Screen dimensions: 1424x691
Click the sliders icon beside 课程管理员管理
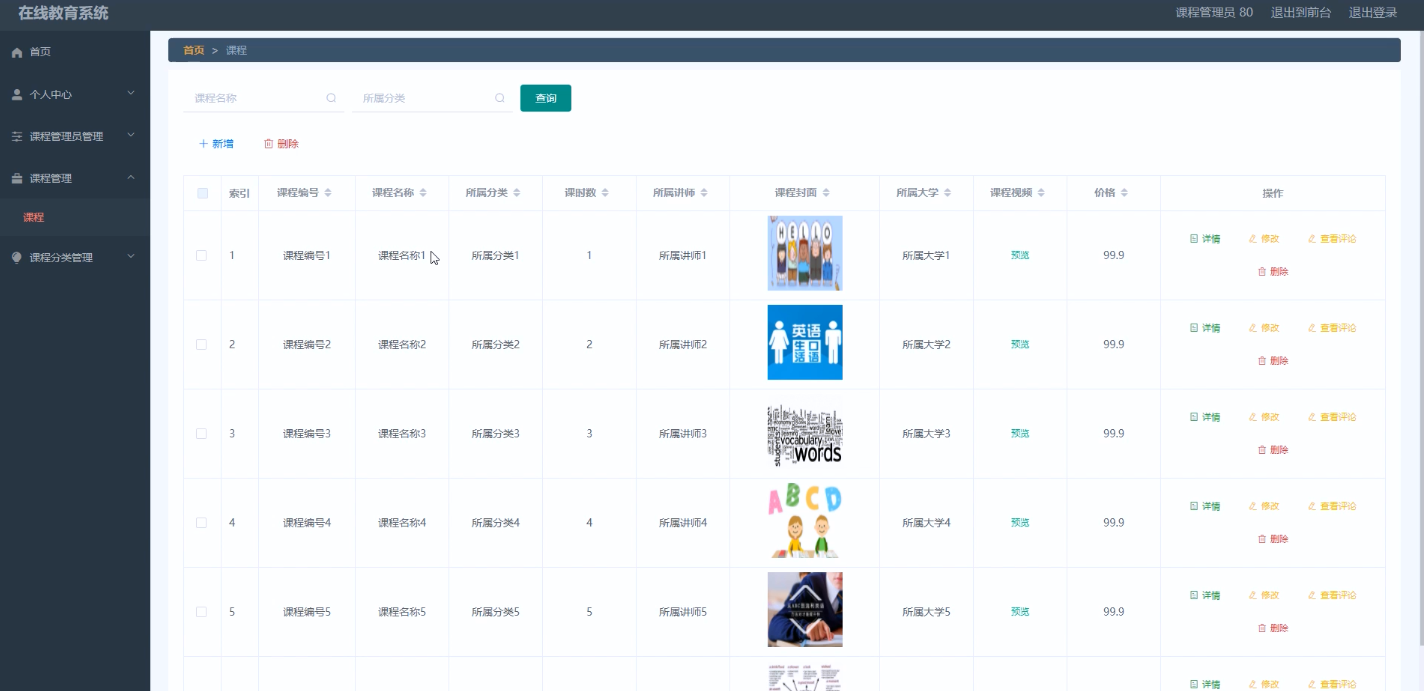coord(17,136)
